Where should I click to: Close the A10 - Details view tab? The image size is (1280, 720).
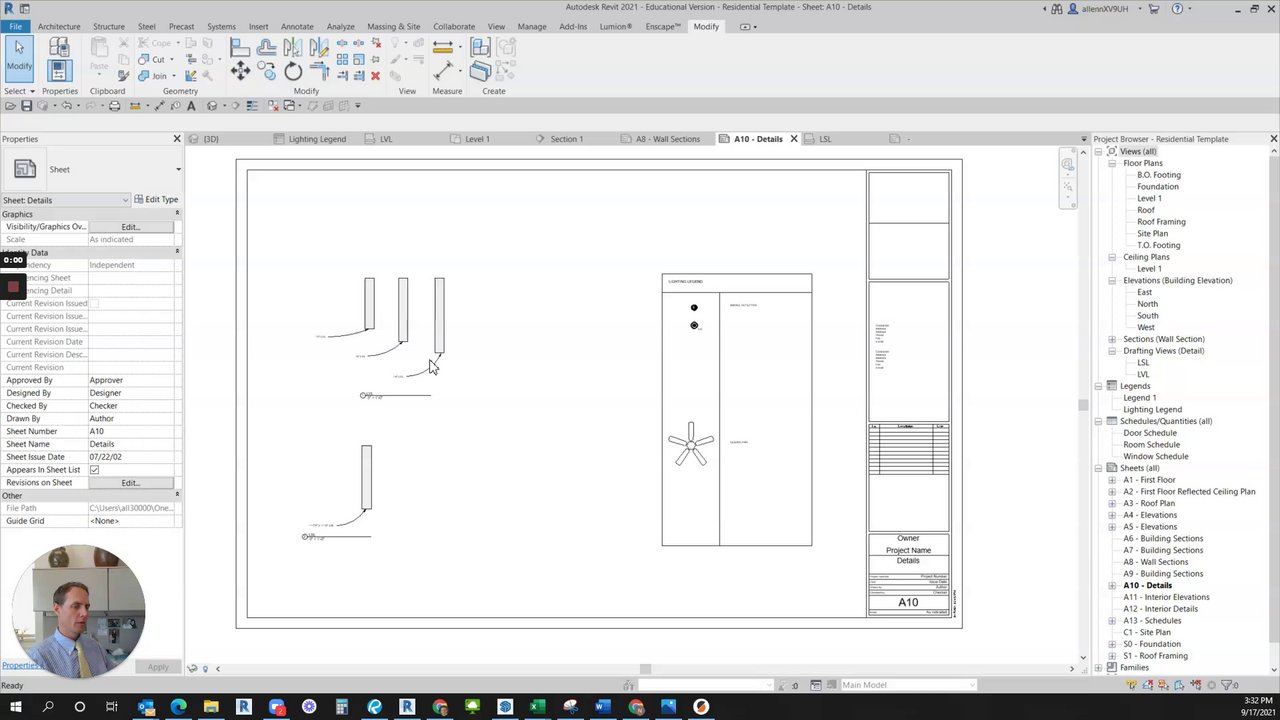794,139
